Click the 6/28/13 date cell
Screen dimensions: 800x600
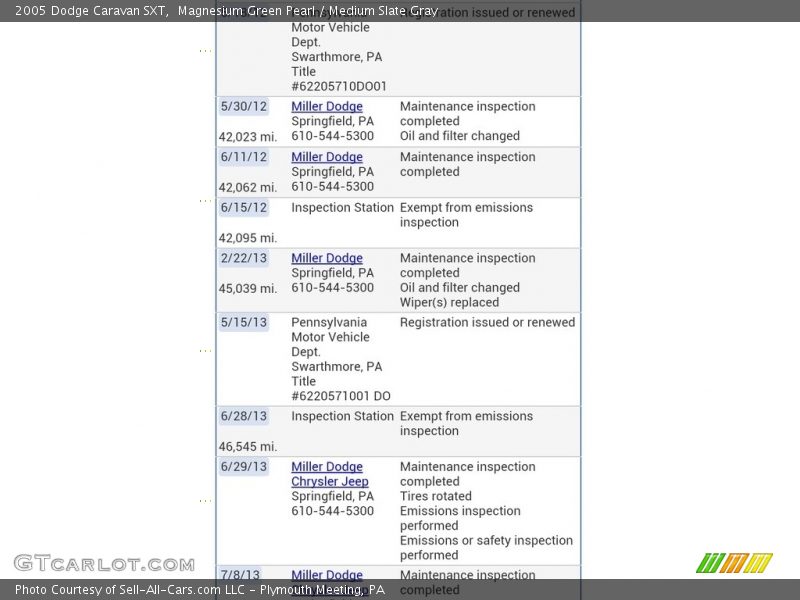244,416
